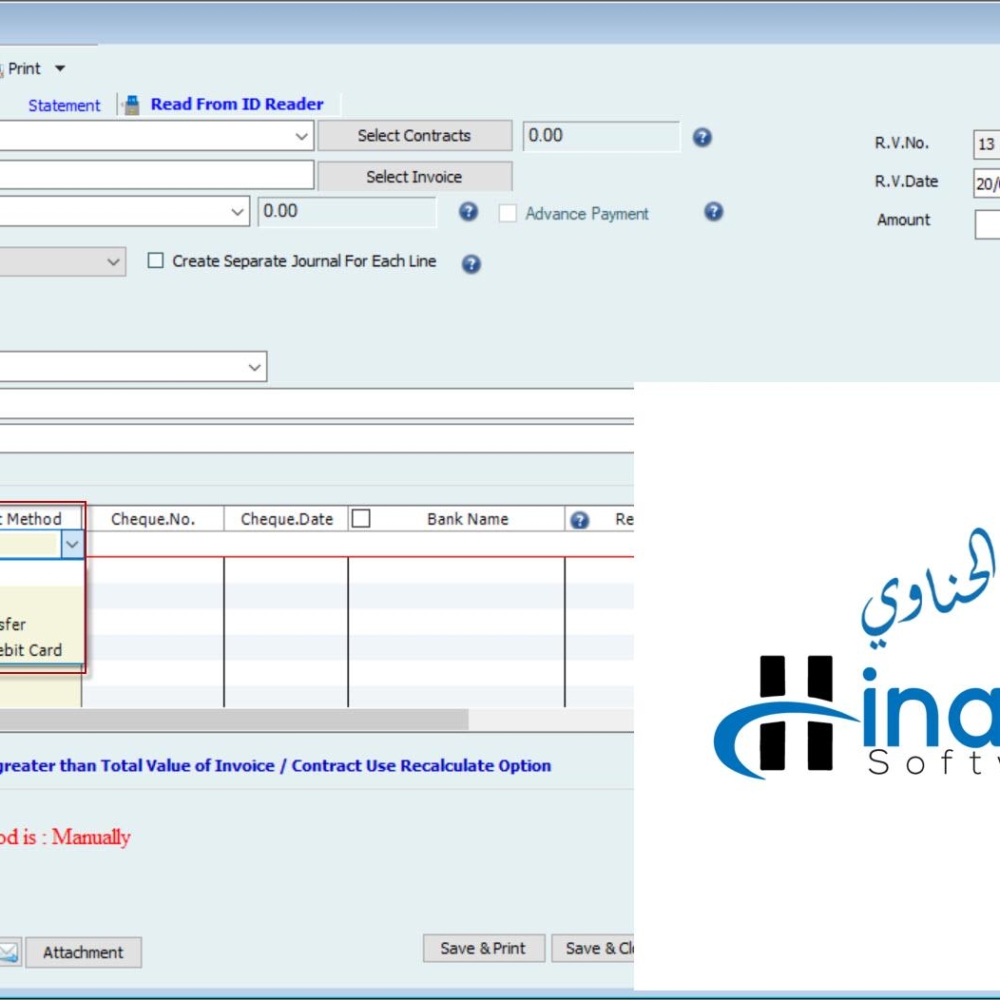This screenshot has height=1000, width=1000.
Task: Click the Method column header
Action: click(x=40, y=519)
